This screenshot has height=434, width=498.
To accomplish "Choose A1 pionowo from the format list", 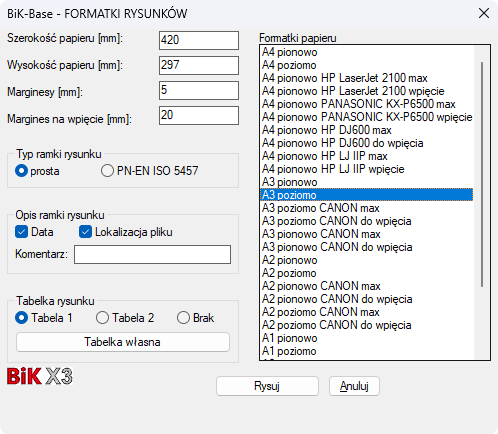I will tap(366, 338).
